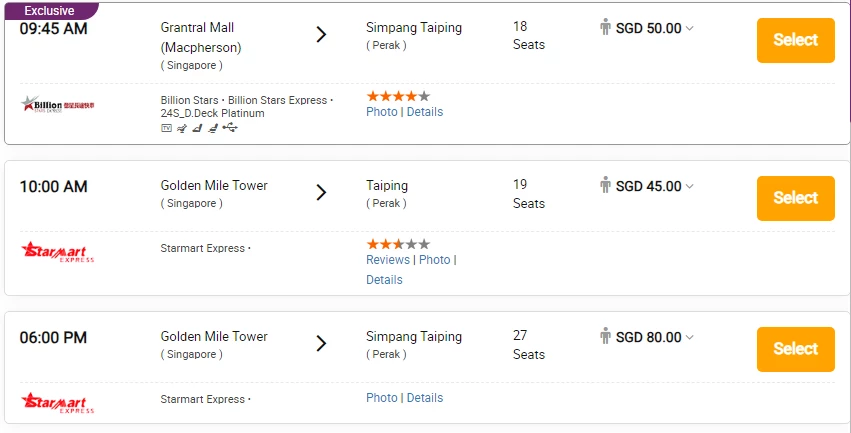851x433 pixels.
Task: Select the 09:45 AM Grantral Mall trip
Action: 796,40
